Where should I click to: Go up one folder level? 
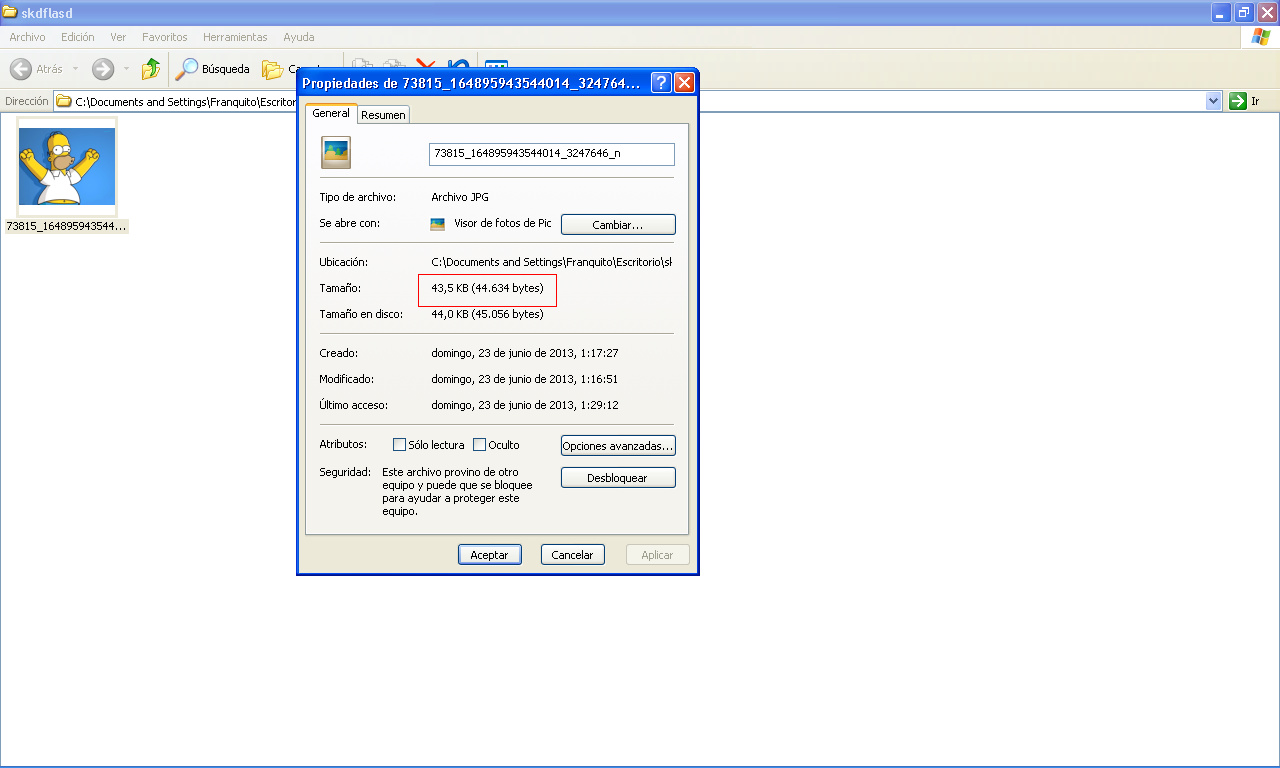tap(151, 69)
